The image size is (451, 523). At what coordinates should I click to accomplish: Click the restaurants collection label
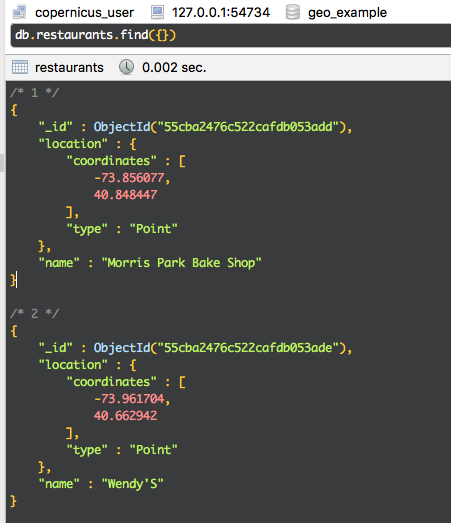pyautogui.click(x=69, y=67)
